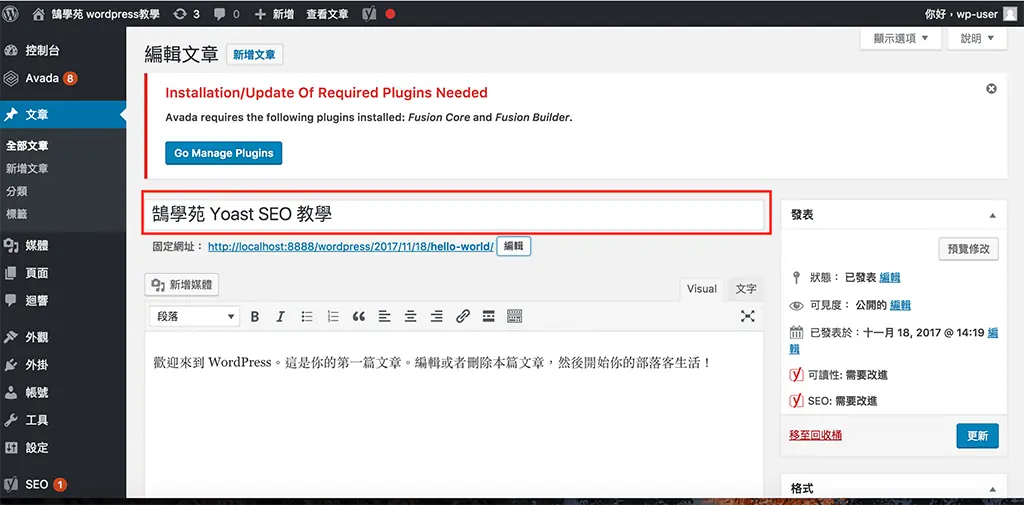Screen dimensions: 1024x505
Task: Align text center
Action: coord(410,317)
